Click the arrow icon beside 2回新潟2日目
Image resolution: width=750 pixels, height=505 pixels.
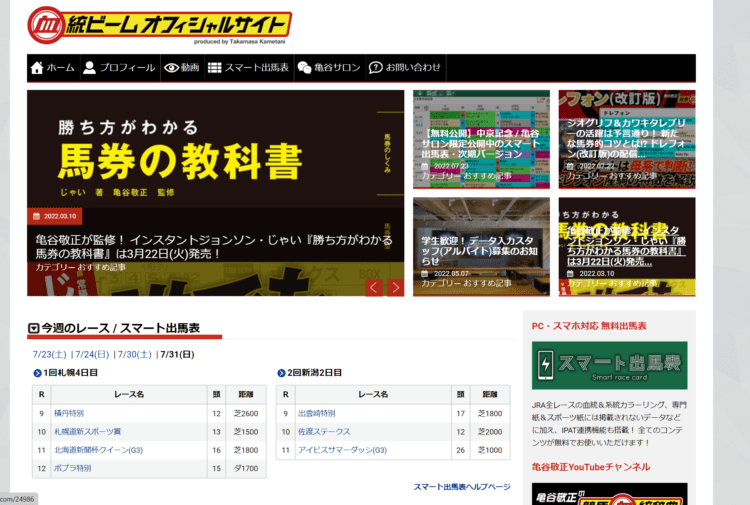click(x=281, y=373)
